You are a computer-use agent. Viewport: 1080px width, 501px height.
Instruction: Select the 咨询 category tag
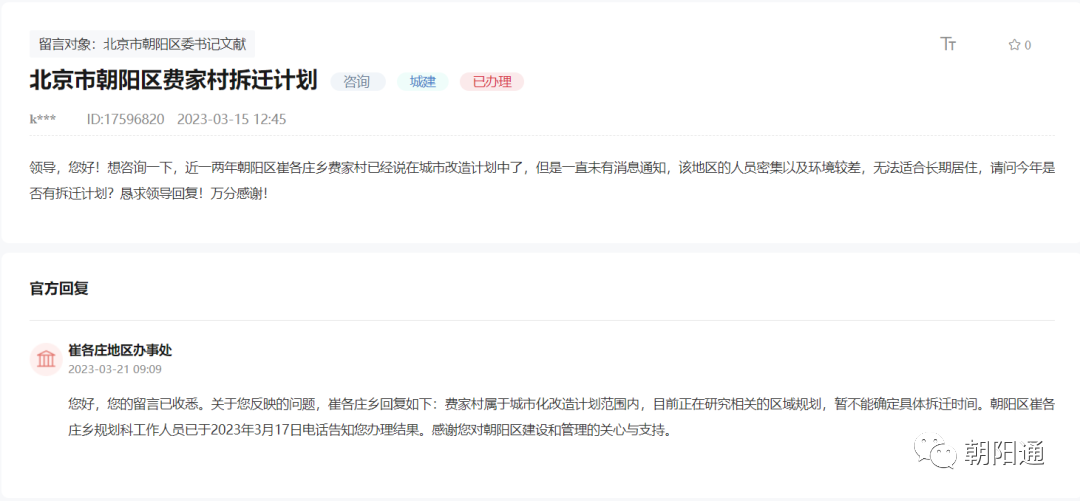click(357, 82)
